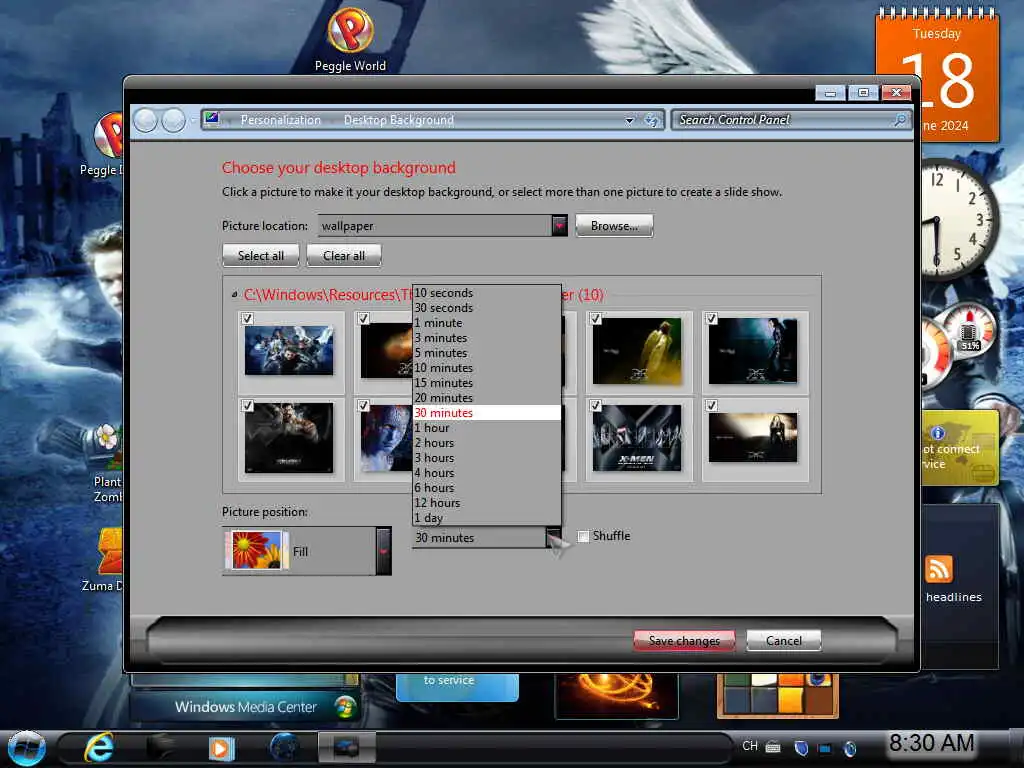Select 1 minute from interval list
Screen dimensions: 1024x768
tap(487, 323)
